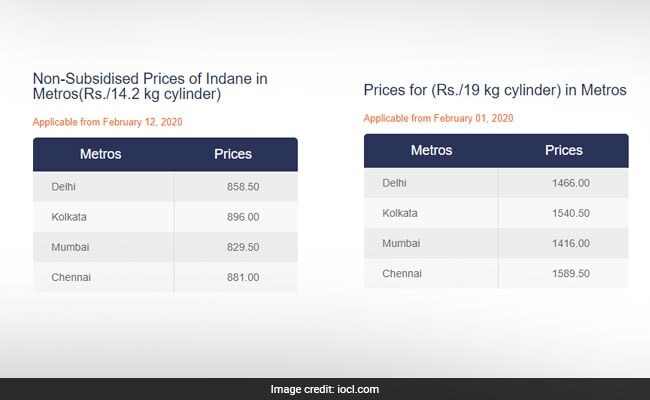Select the 'Applicable from February 01, 2020' text
The image size is (650, 400).
(x=438, y=118)
